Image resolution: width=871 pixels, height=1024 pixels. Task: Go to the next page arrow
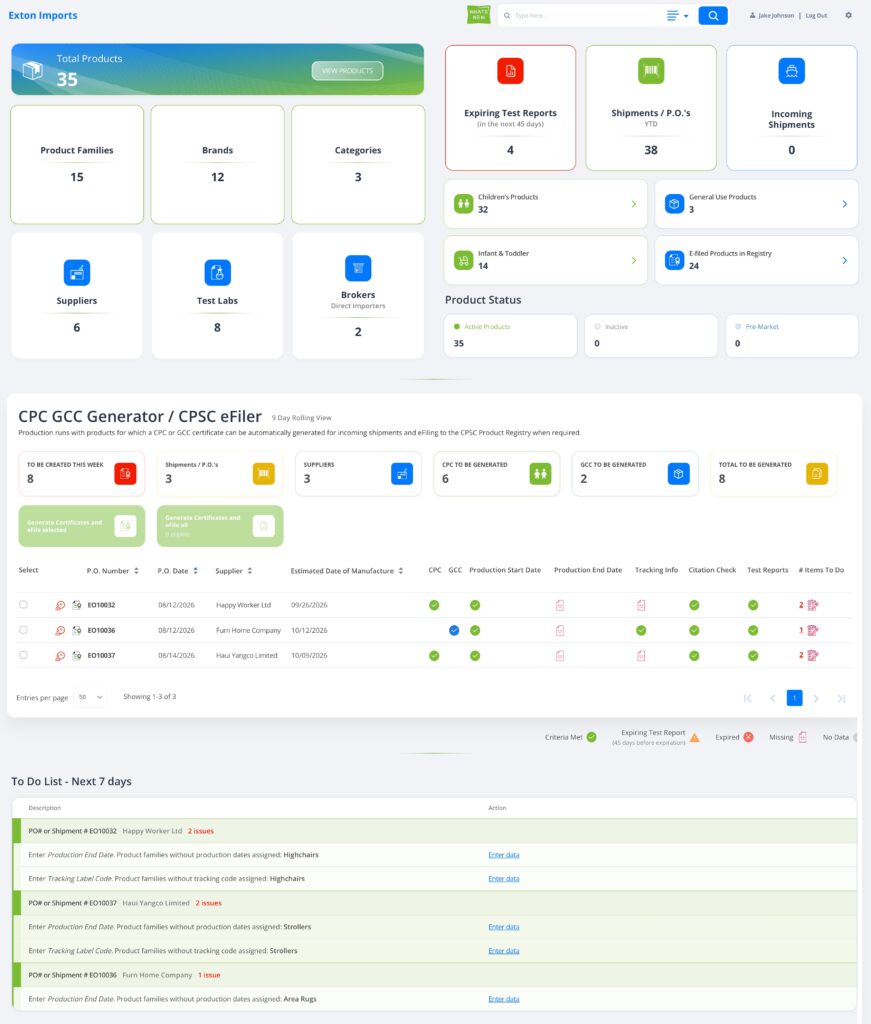point(816,699)
